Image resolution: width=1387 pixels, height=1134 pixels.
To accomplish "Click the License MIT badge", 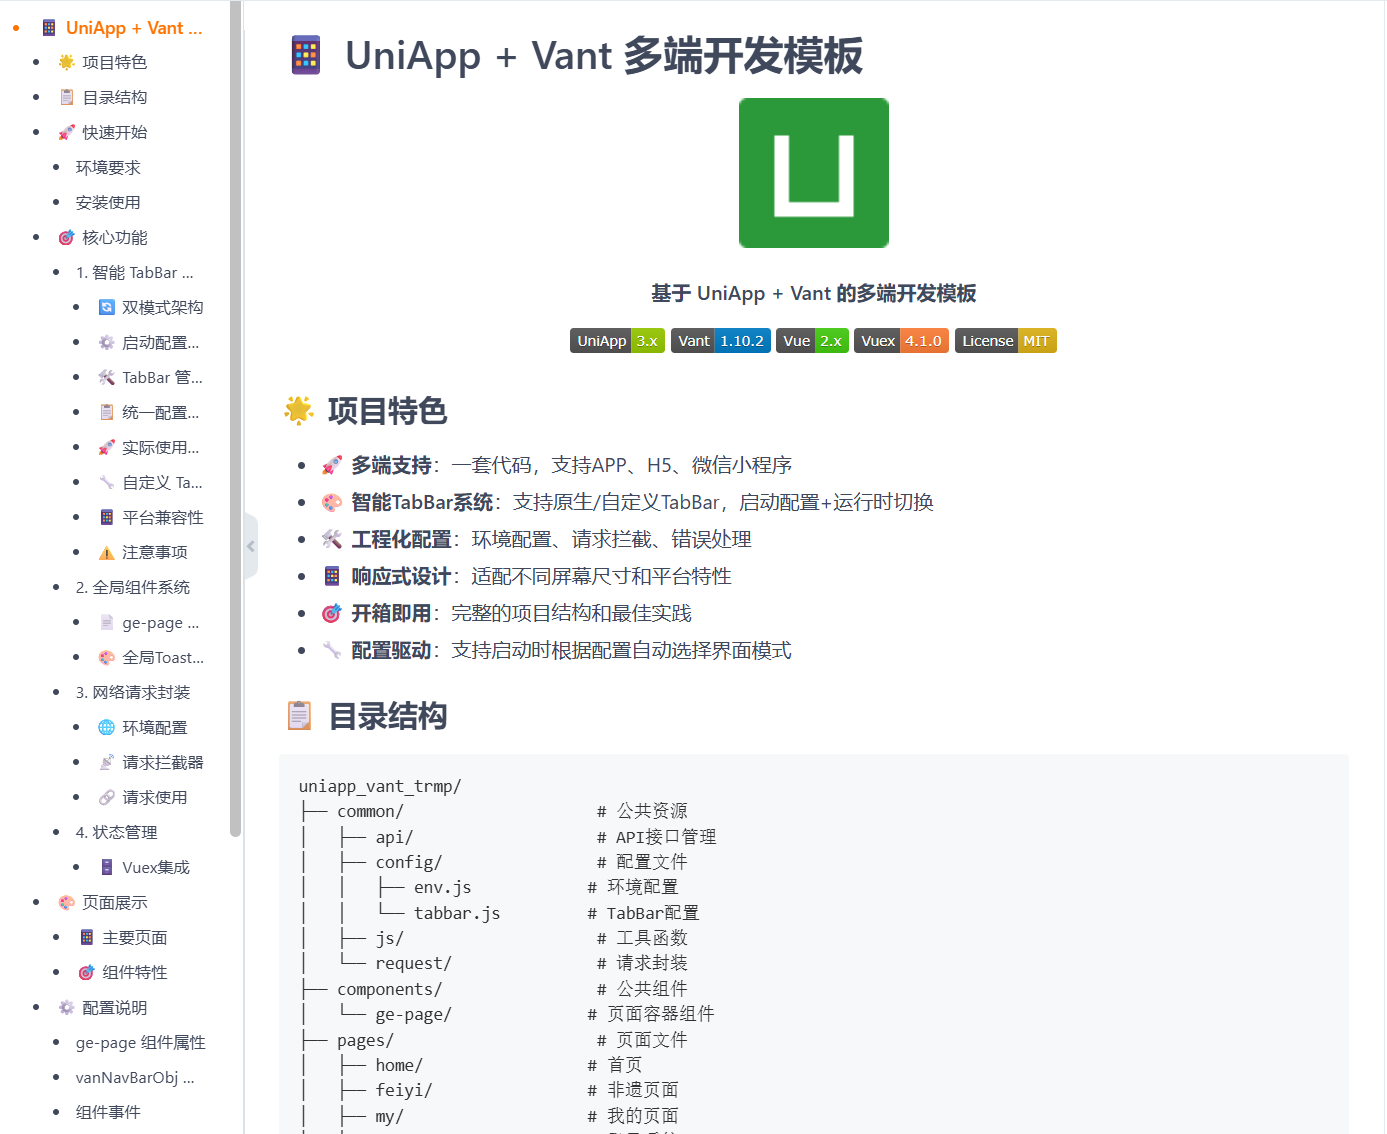I will 1005,340.
